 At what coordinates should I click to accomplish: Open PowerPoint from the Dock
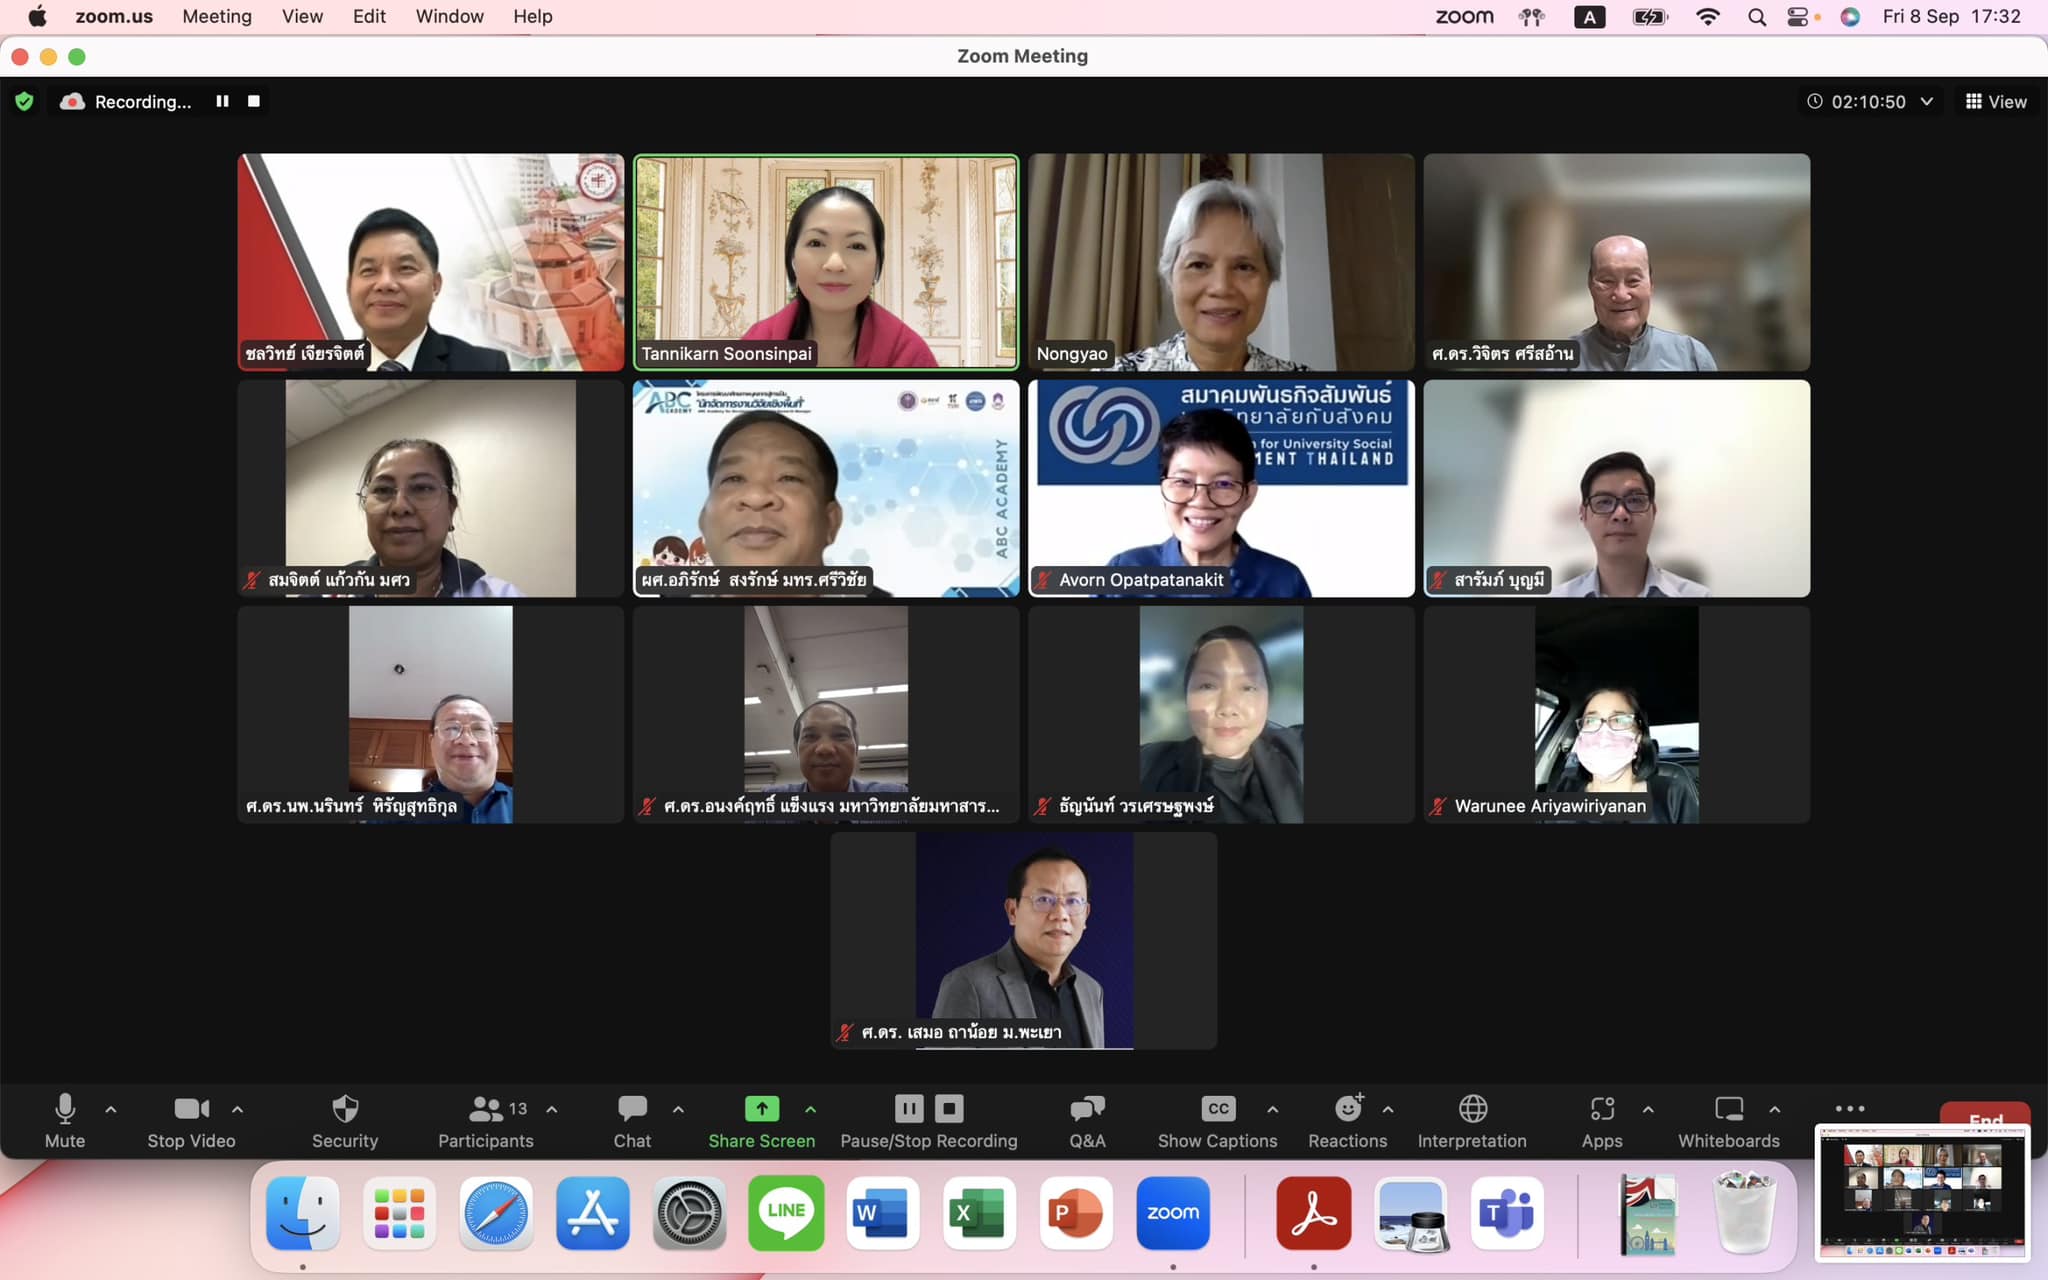coord(1076,1213)
